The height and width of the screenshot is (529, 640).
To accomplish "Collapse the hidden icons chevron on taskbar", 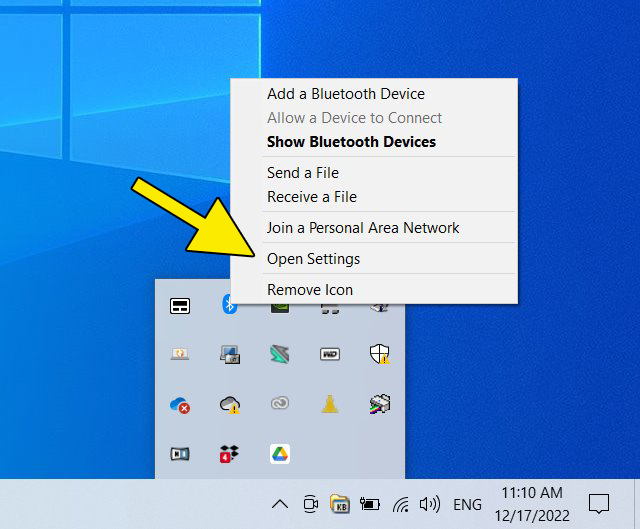I will (x=280, y=505).
